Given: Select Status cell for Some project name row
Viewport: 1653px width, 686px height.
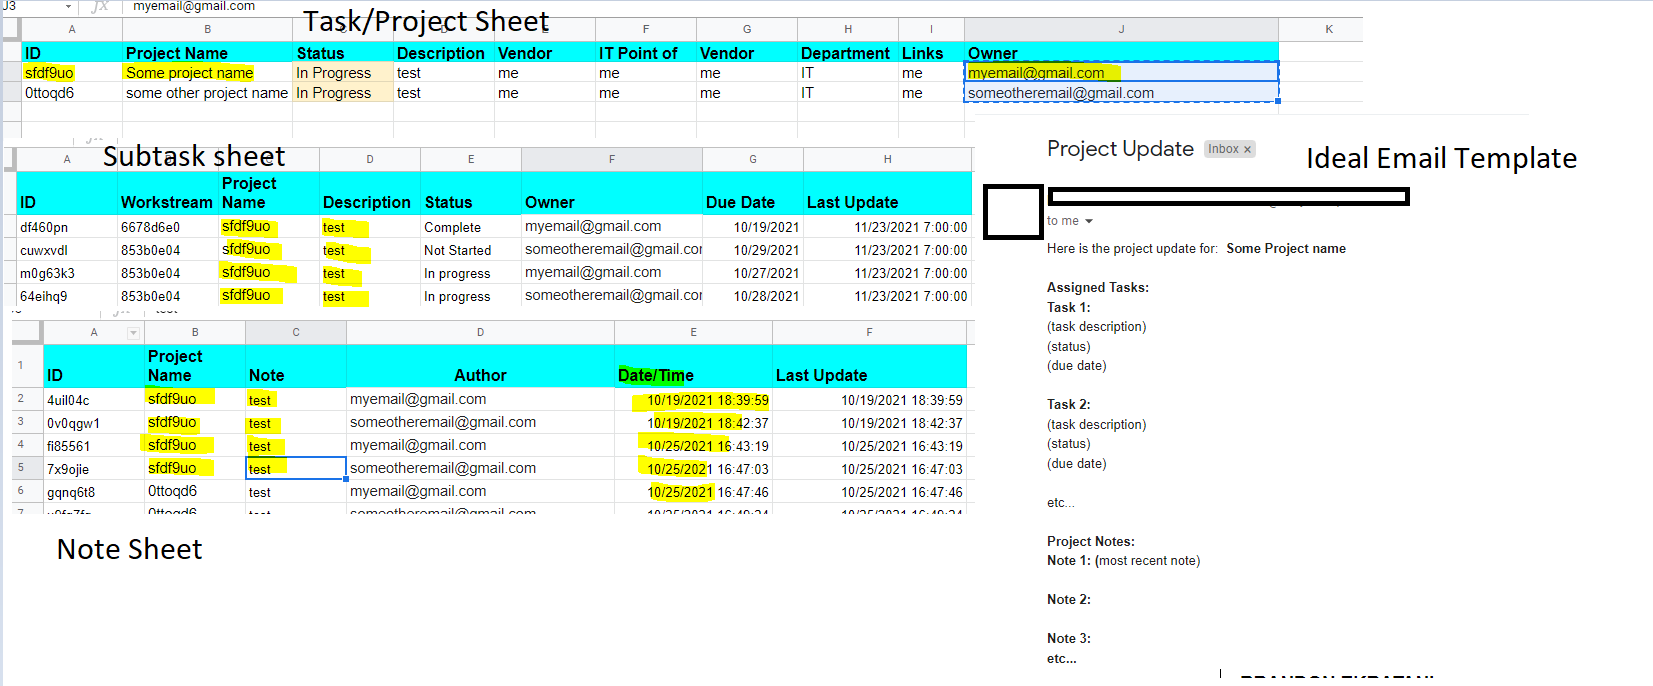Looking at the screenshot, I should [x=343, y=73].
